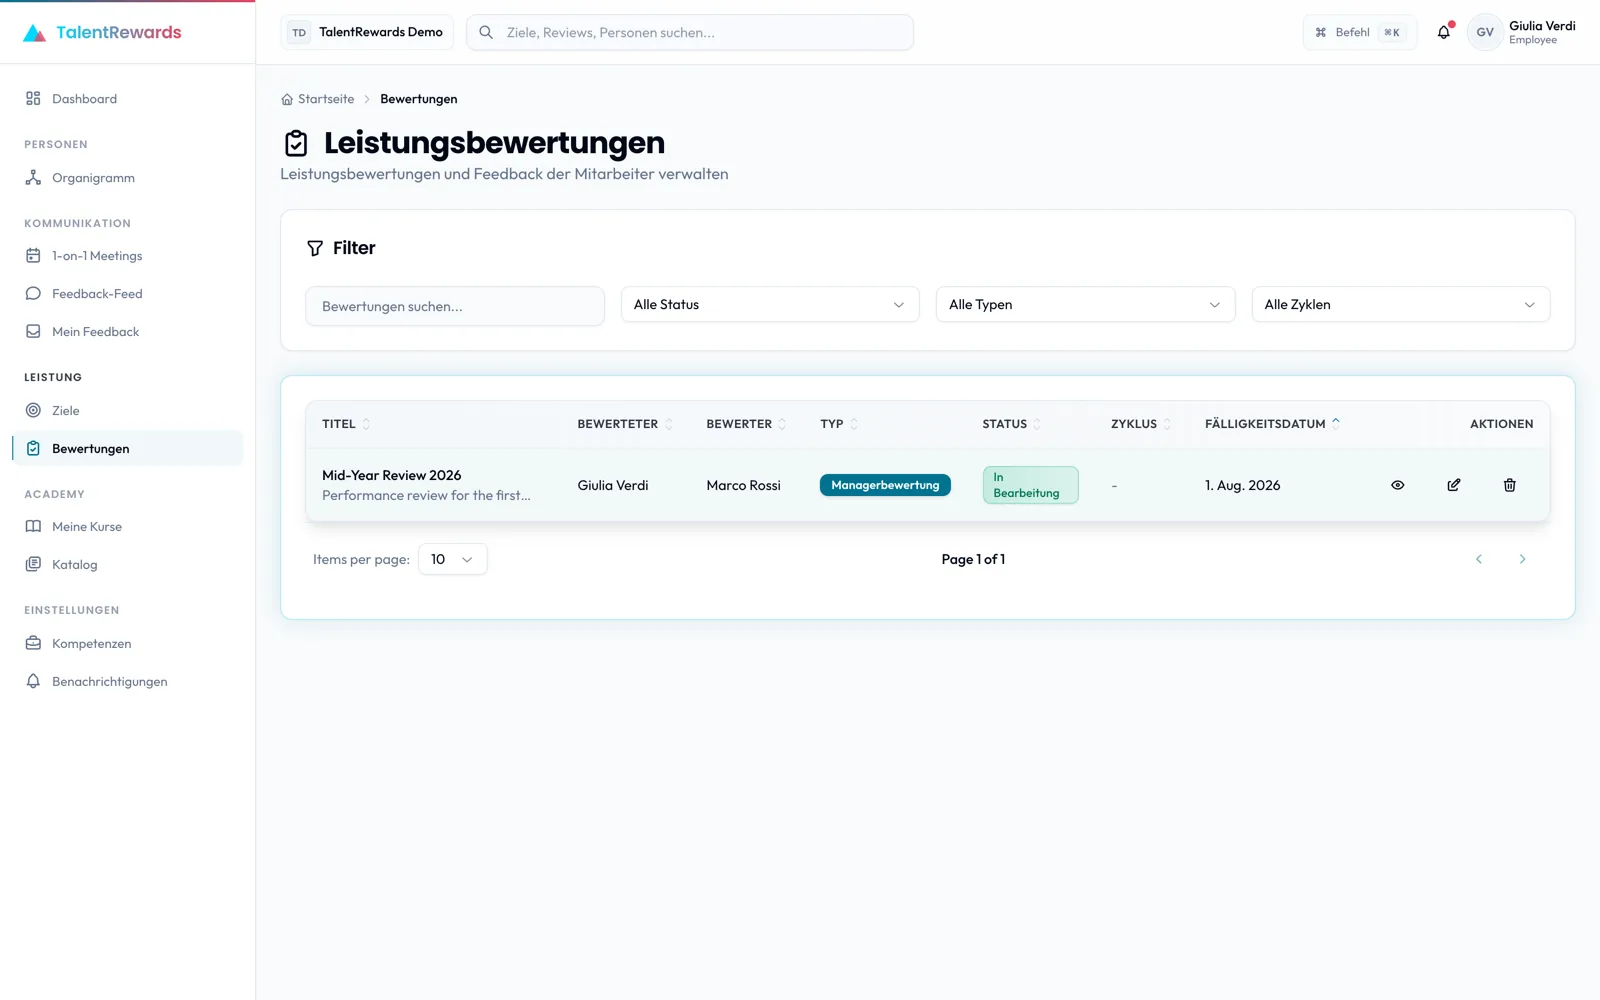View the Mid-Year Review with eye icon
Image resolution: width=1600 pixels, height=1000 pixels.
tap(1398, 485)
